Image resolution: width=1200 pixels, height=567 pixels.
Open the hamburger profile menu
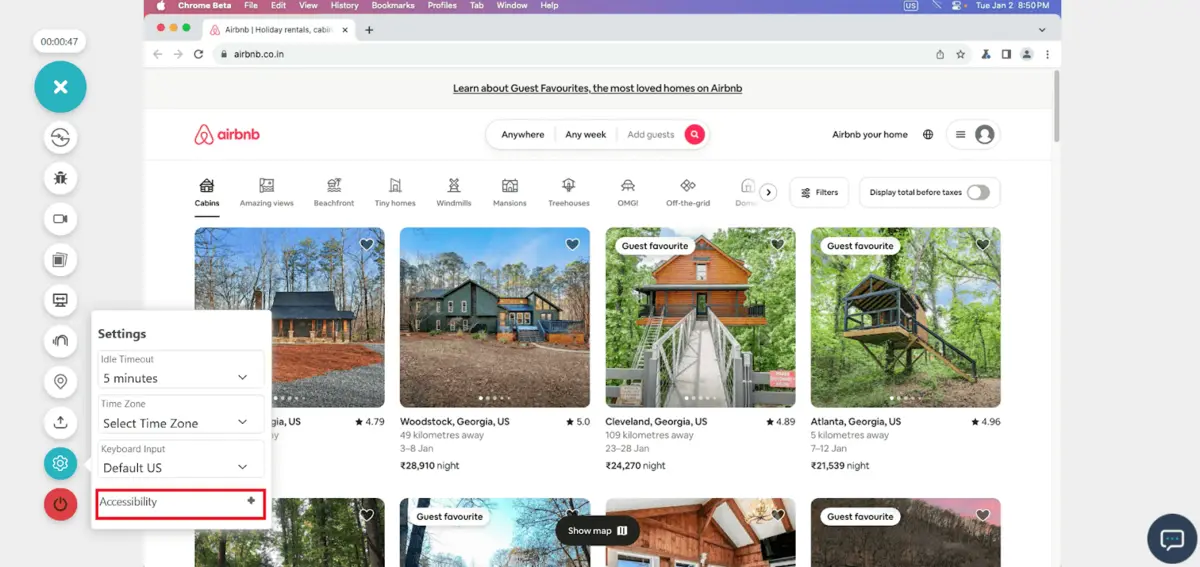973,134
